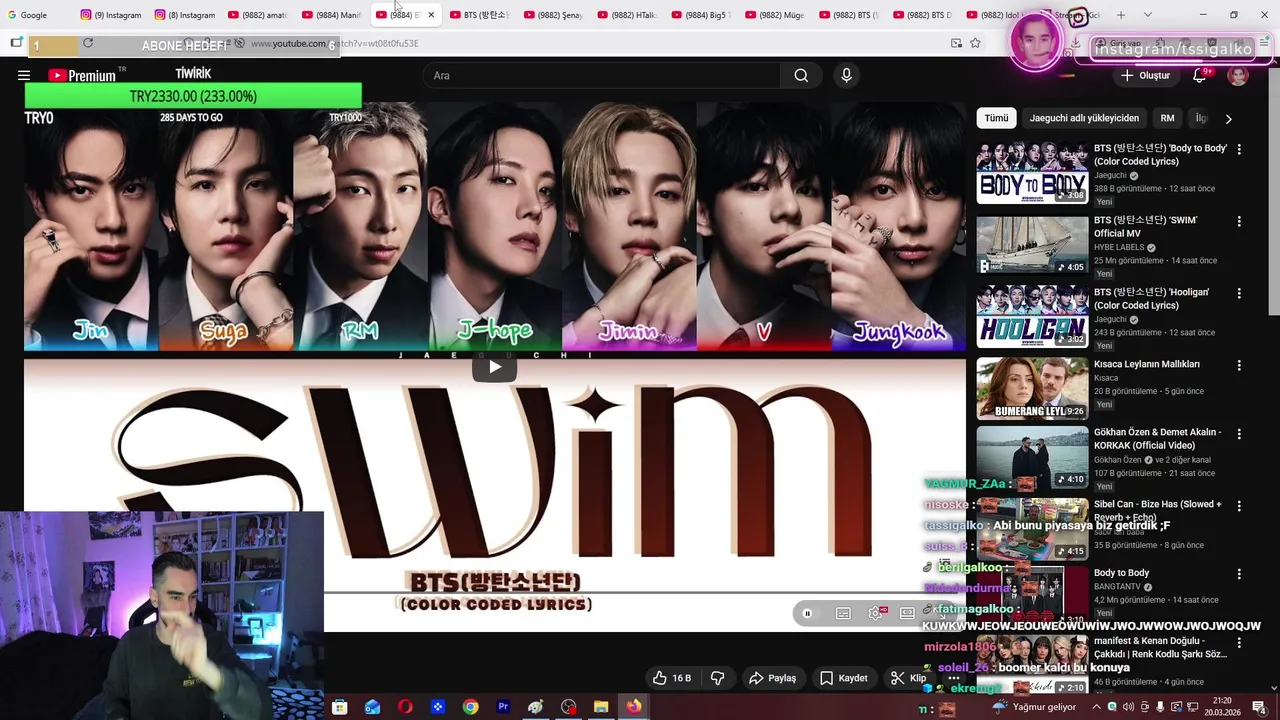Image resolution: width=1280 pixels, height=720 pixels.
Task: Start voice search with the microphone
Action: [x=846, y=75]
